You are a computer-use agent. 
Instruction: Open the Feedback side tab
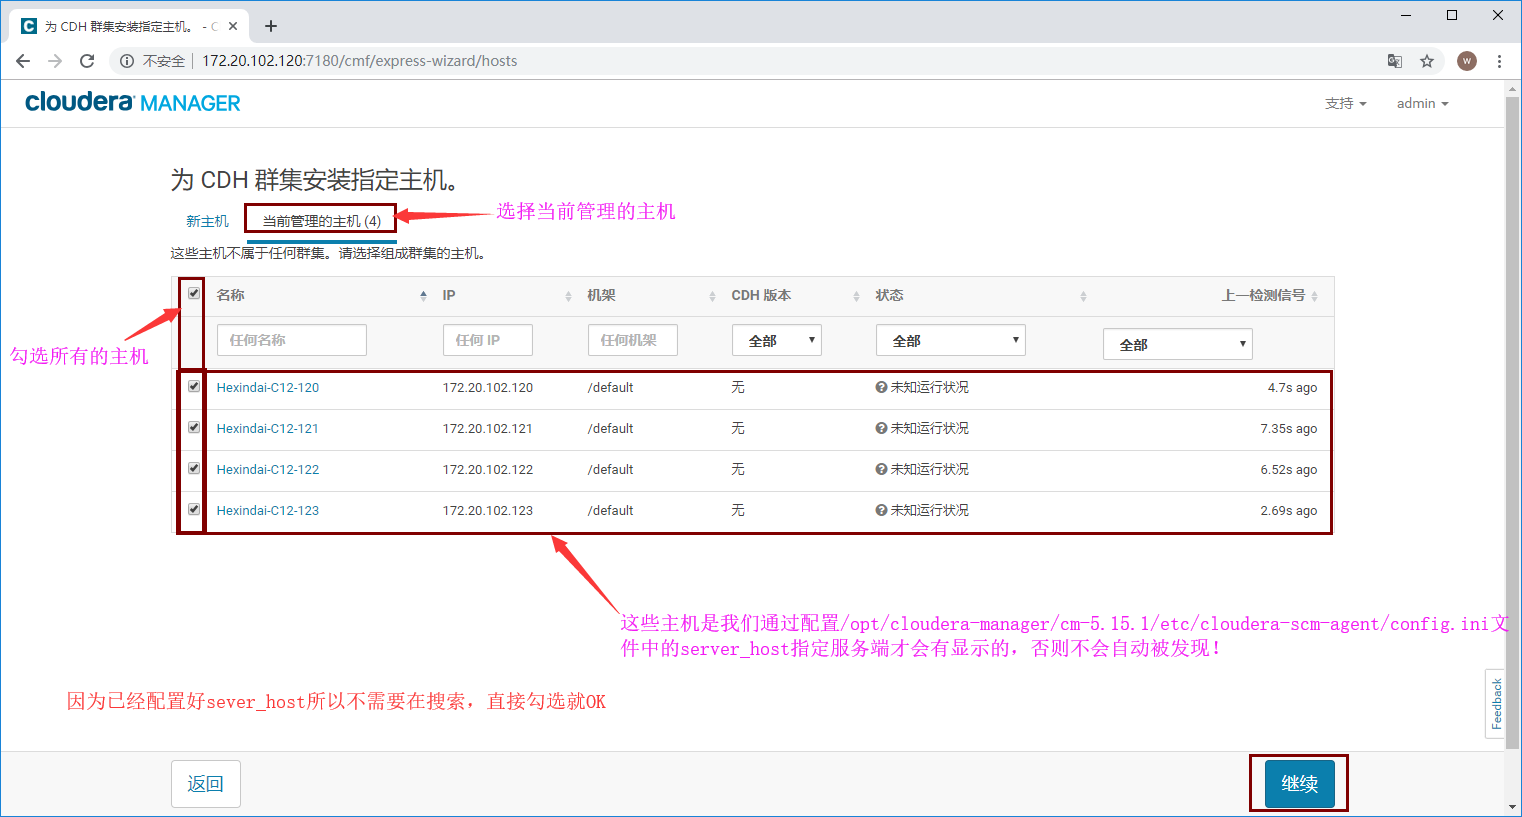pyautogui.click(x=1496, y=704)
